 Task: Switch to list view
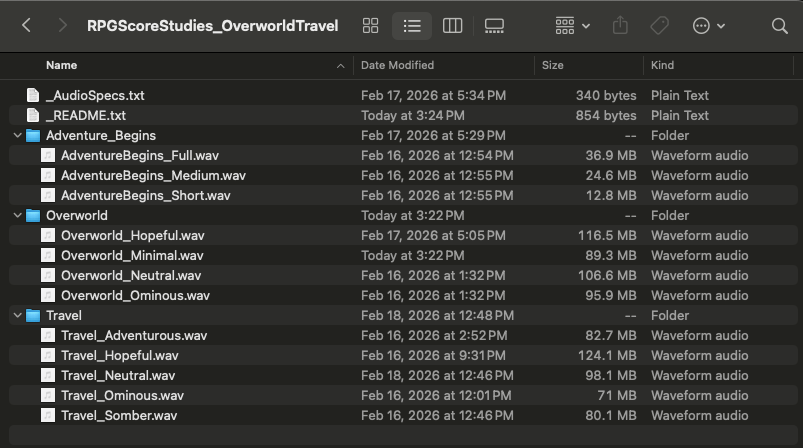tap(411, 26)
